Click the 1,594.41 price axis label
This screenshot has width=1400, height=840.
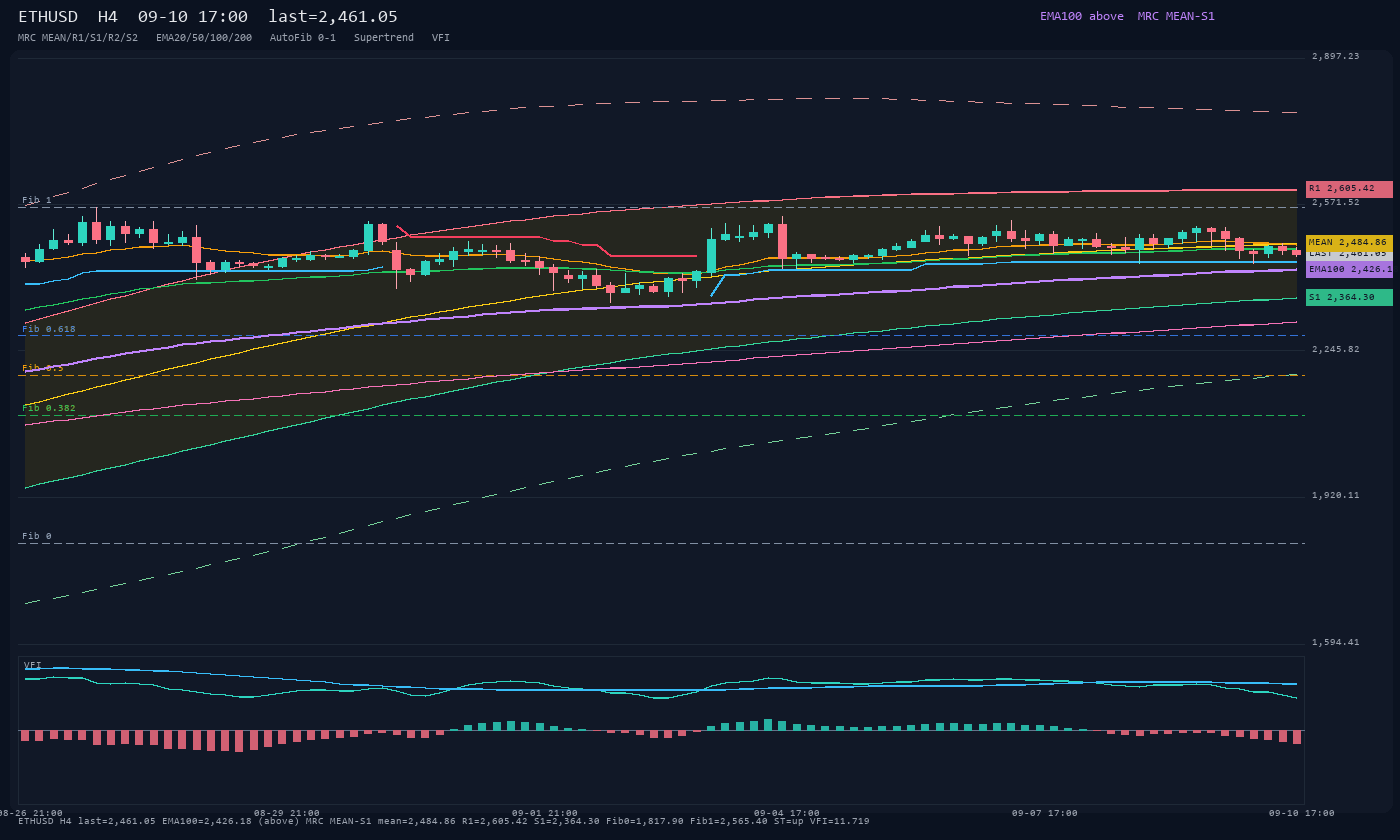pyautogui.click(x=1336, y=642)
